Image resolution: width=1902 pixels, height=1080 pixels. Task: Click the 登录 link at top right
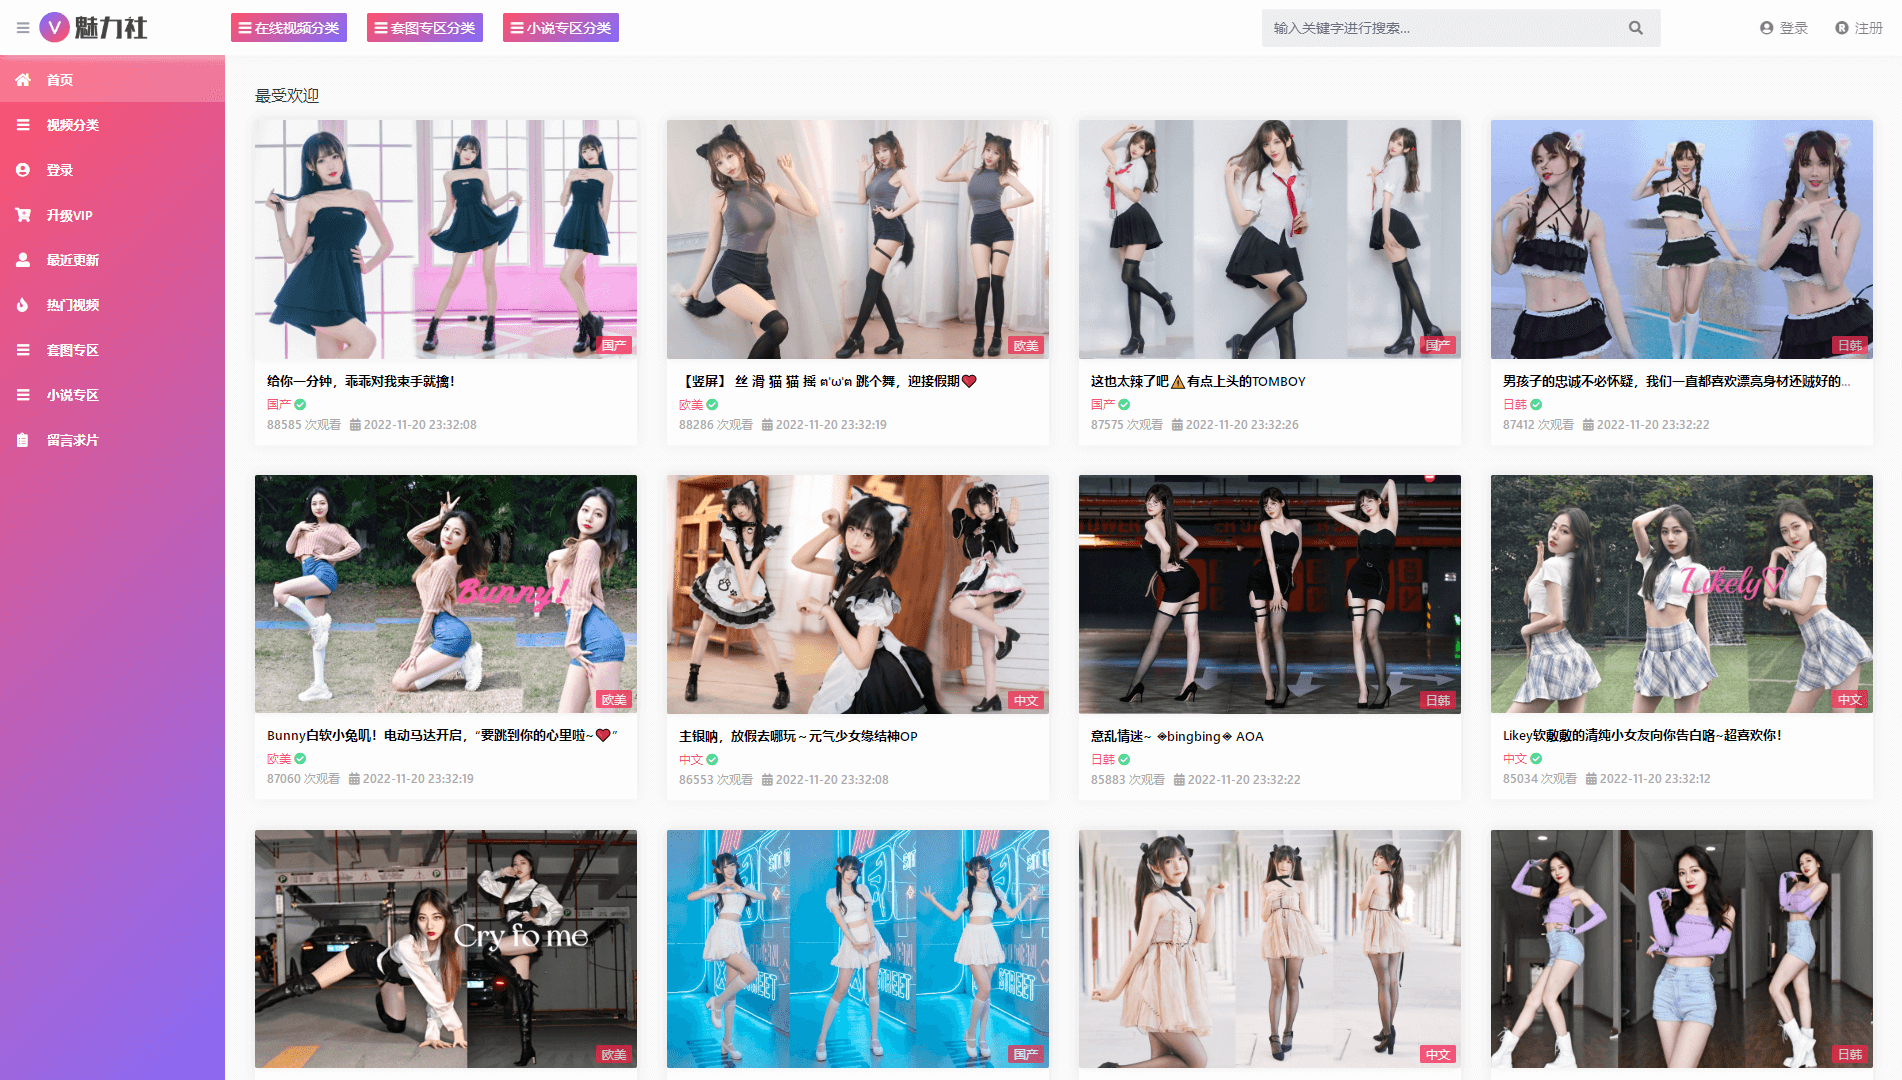tap(1784, 28)
